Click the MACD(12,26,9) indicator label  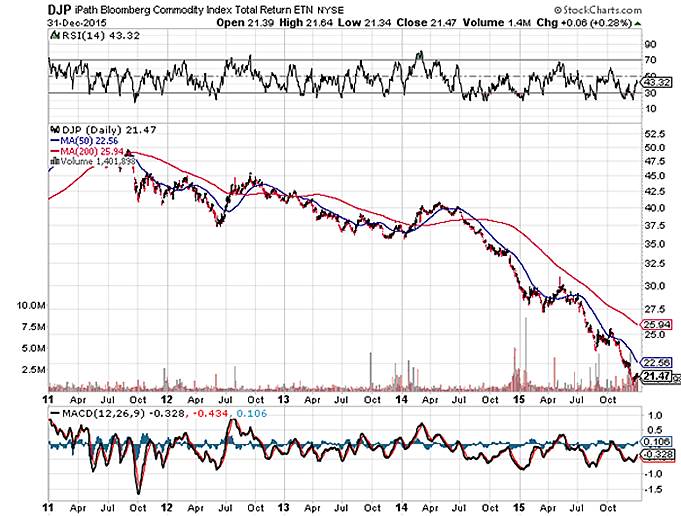point(91,410)
